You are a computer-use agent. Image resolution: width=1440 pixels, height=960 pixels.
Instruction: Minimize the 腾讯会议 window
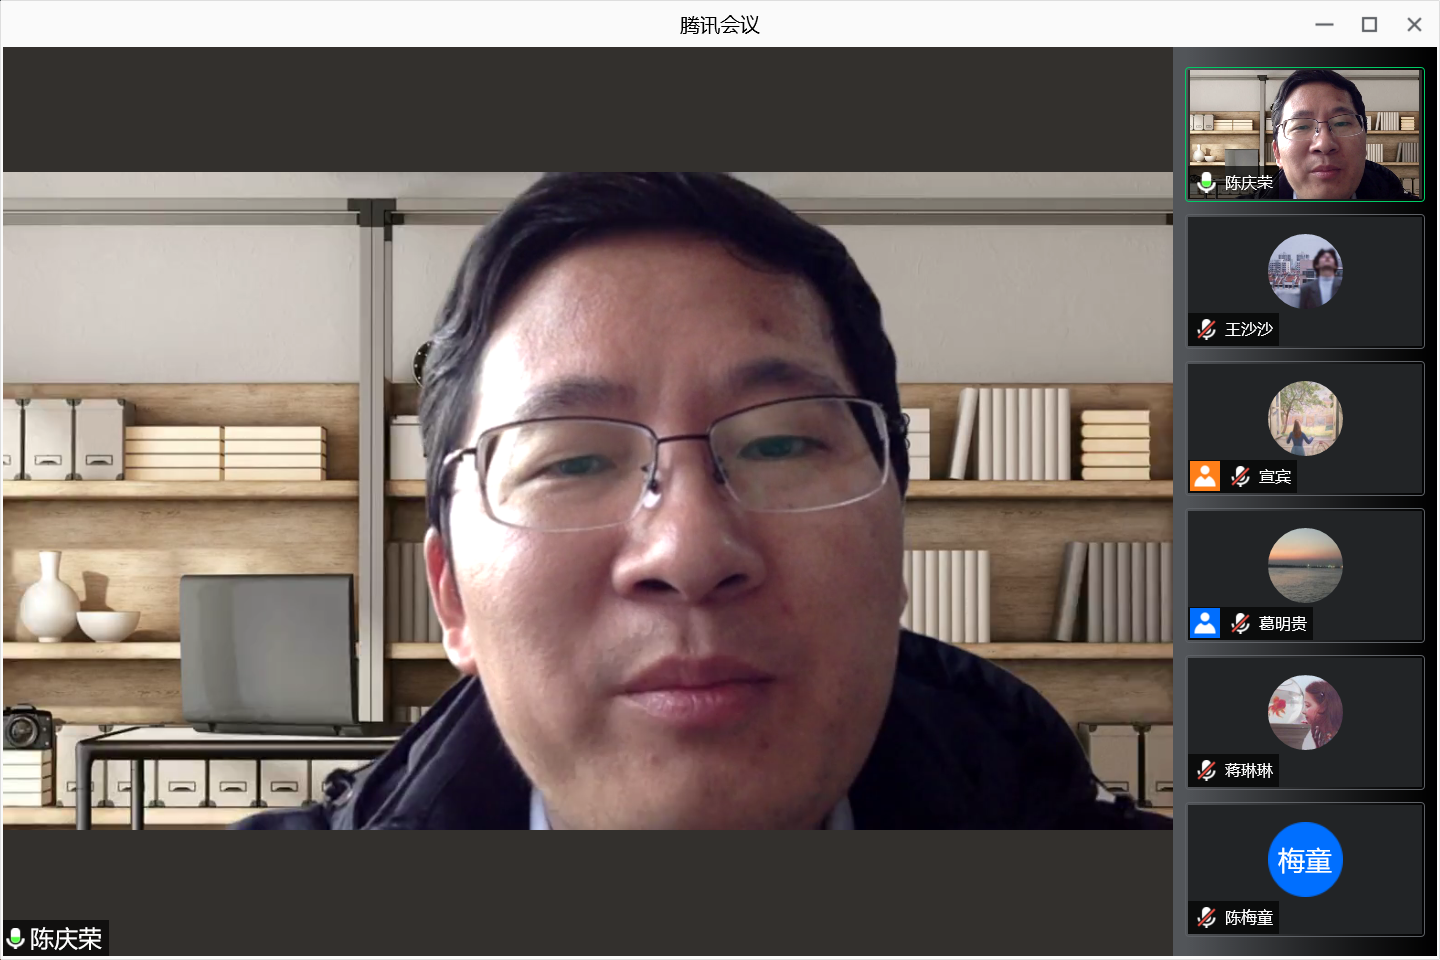pyautogui.click(x=1324, y=25)
